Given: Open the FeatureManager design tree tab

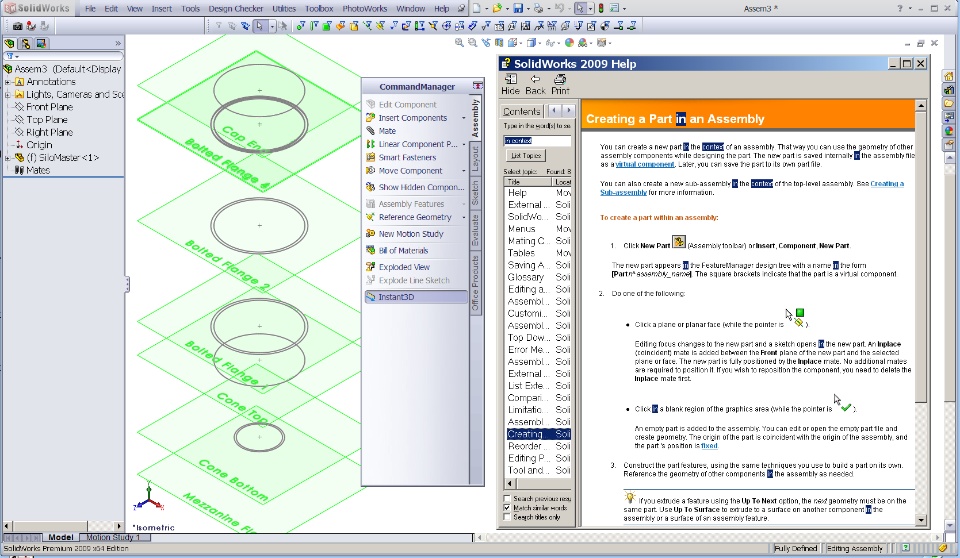Looking at the screenshot, I should pos(9,43).
